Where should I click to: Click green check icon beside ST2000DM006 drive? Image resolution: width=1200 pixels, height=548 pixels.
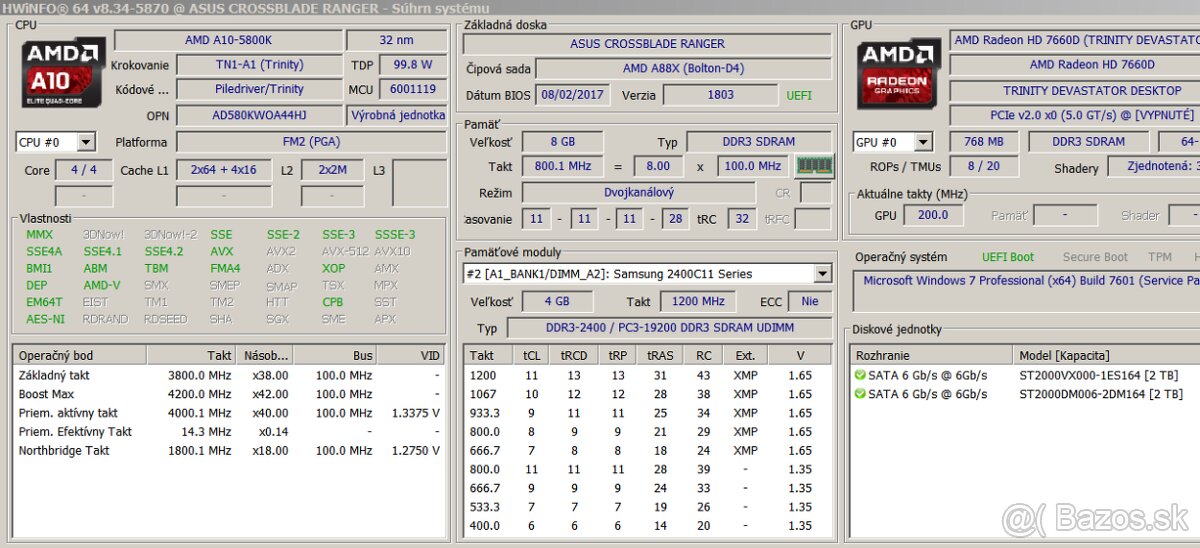(860, 394)
